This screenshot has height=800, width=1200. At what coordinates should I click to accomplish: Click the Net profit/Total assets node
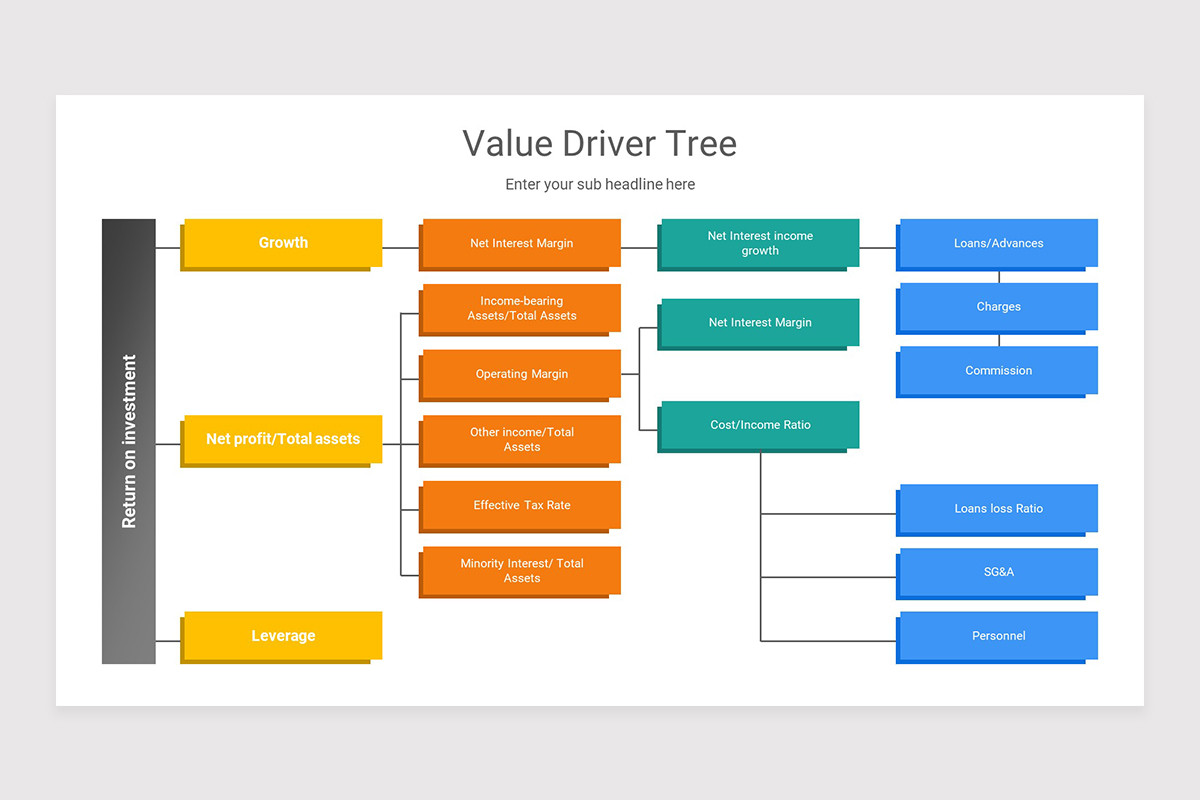coord(281,439)
